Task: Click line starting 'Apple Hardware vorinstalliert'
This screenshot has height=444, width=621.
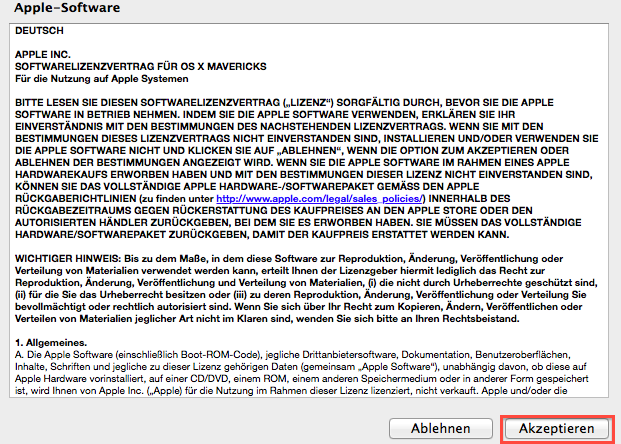Action: (302, 379)
